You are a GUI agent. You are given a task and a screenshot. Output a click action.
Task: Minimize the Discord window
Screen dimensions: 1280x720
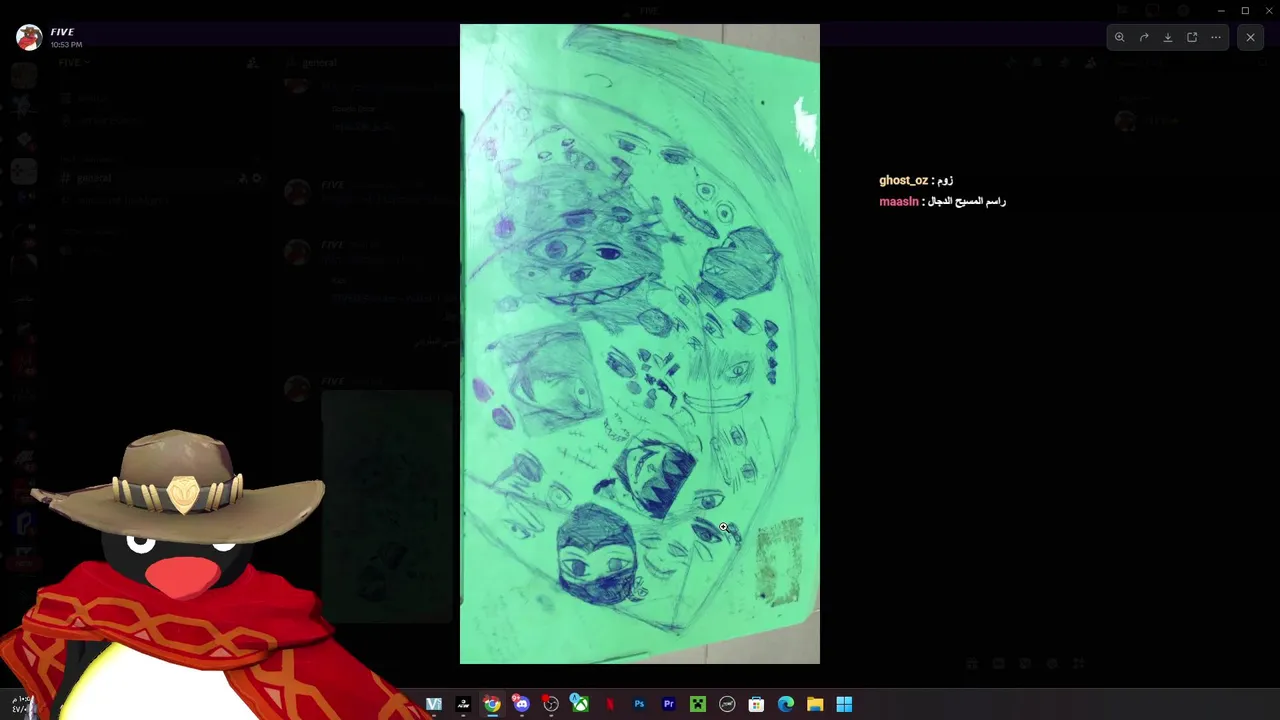[1221, 11]
